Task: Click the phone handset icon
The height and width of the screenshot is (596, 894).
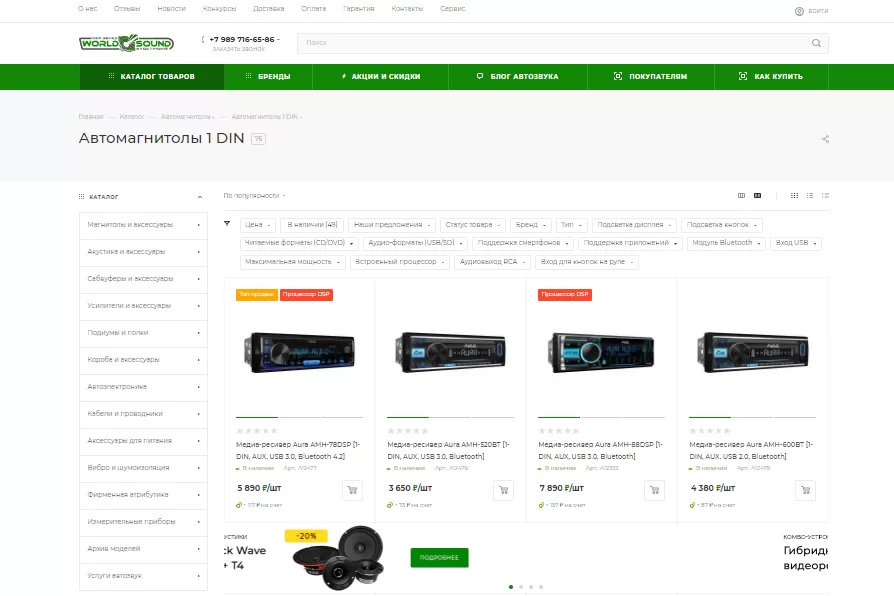Action: tap(204, 39)
